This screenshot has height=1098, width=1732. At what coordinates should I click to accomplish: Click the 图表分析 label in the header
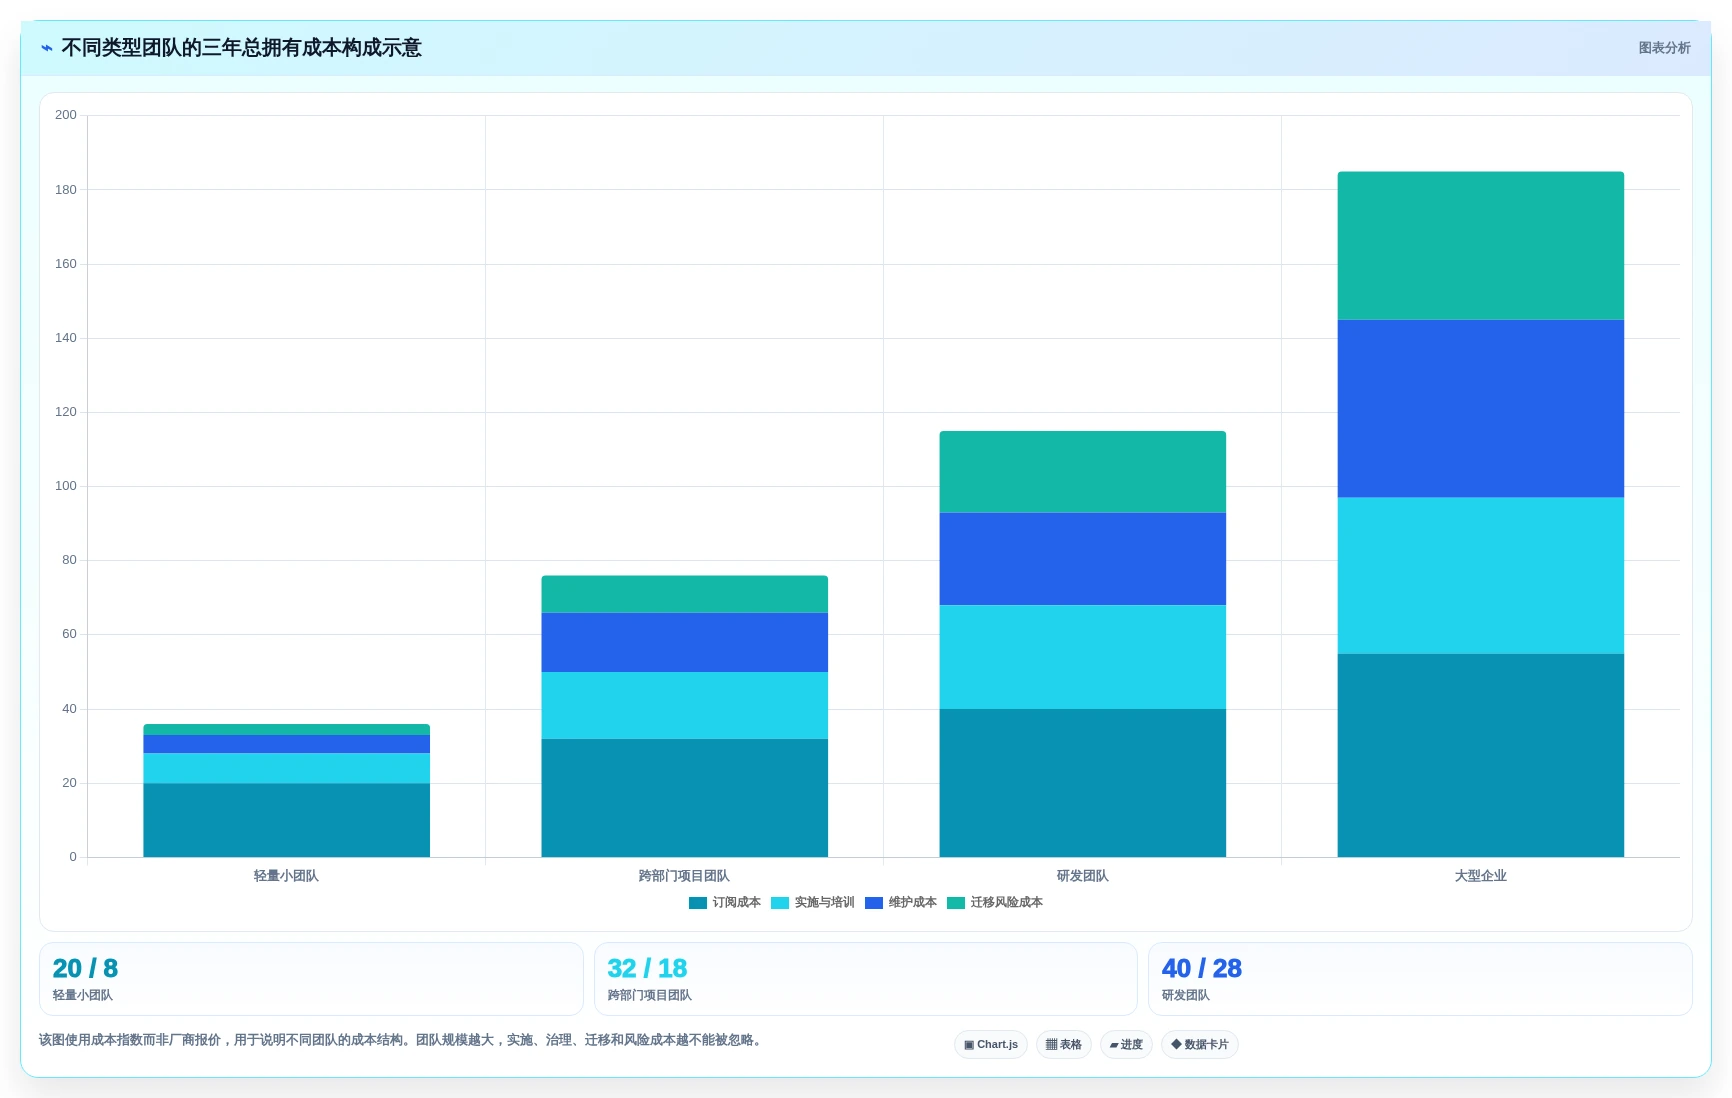(1664, 48)
